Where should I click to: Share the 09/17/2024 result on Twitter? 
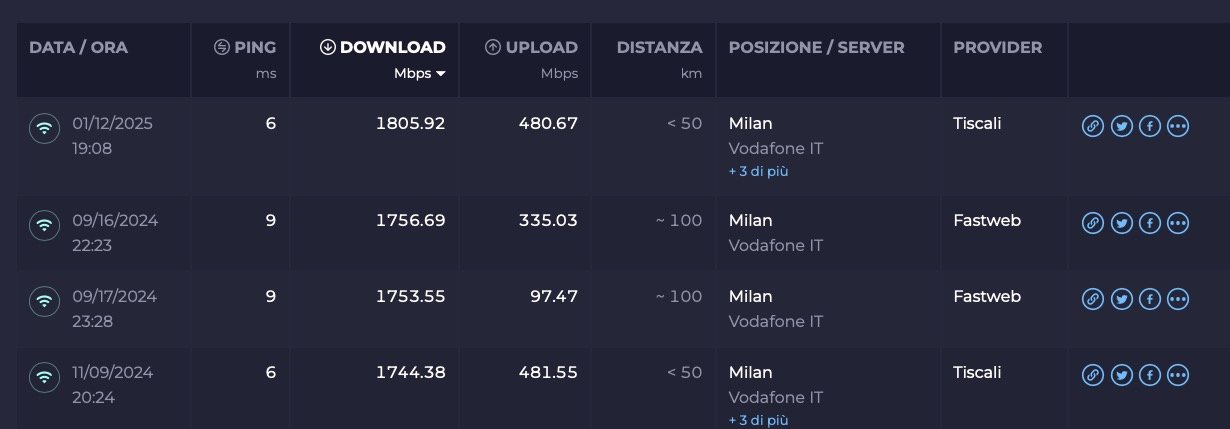1121,299
